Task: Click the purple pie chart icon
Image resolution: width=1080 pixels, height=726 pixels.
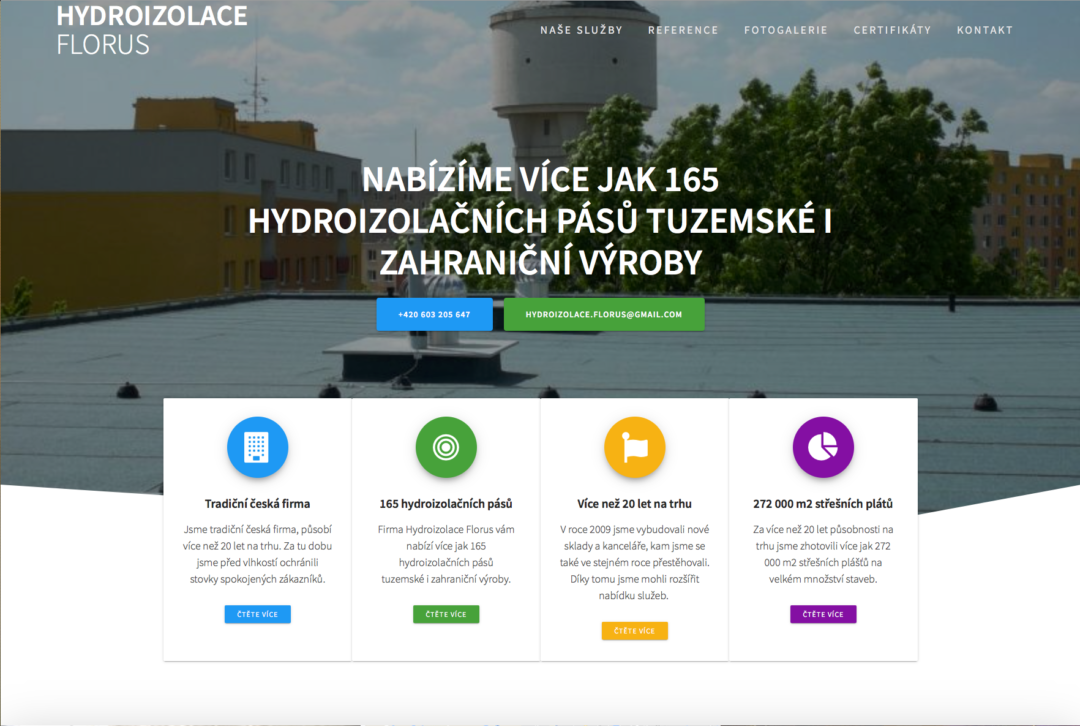Action: [823, 447]
